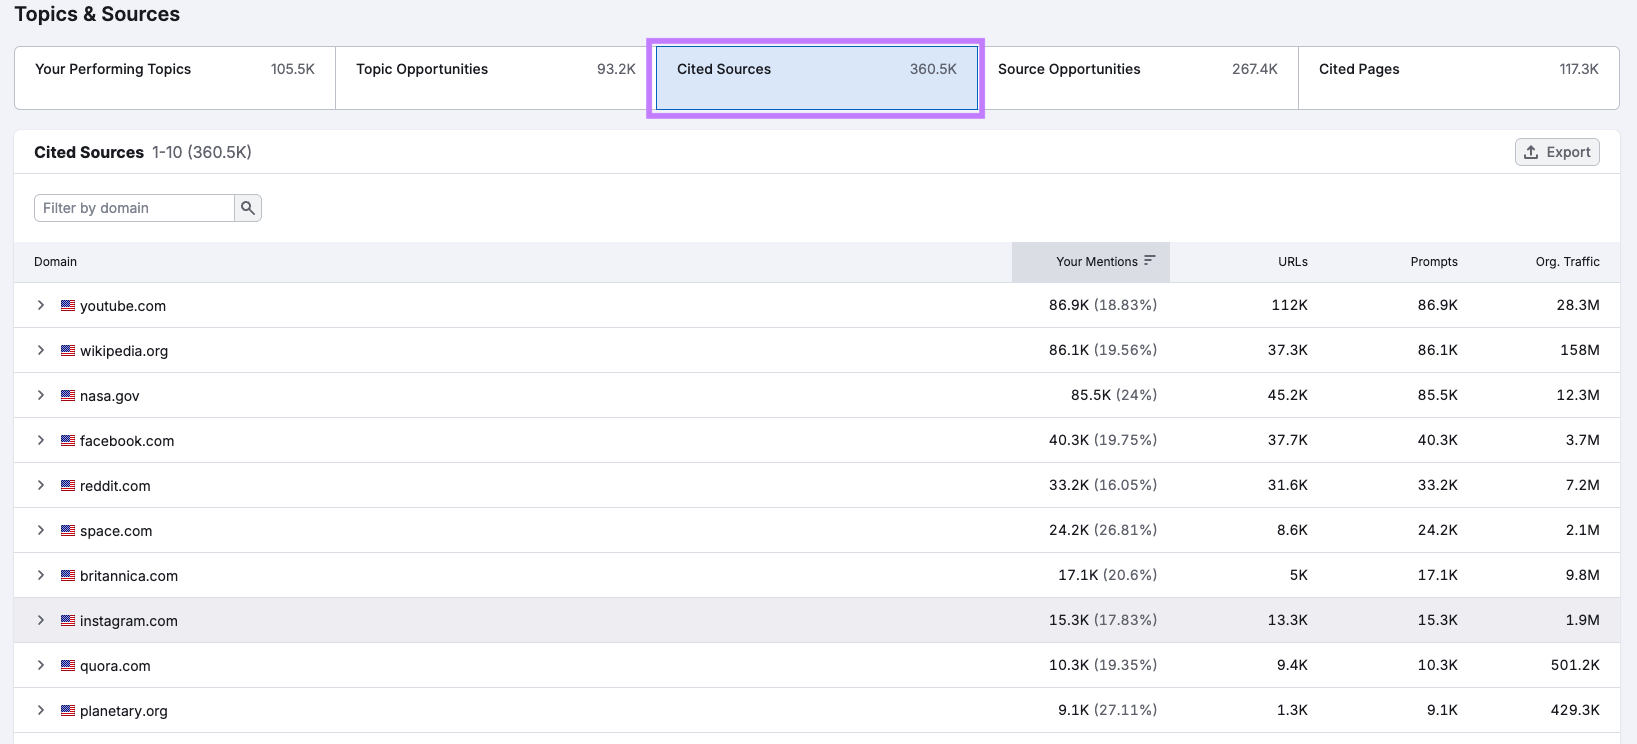
Task: Expand the instagram.com row
Action: pos(41,620)
